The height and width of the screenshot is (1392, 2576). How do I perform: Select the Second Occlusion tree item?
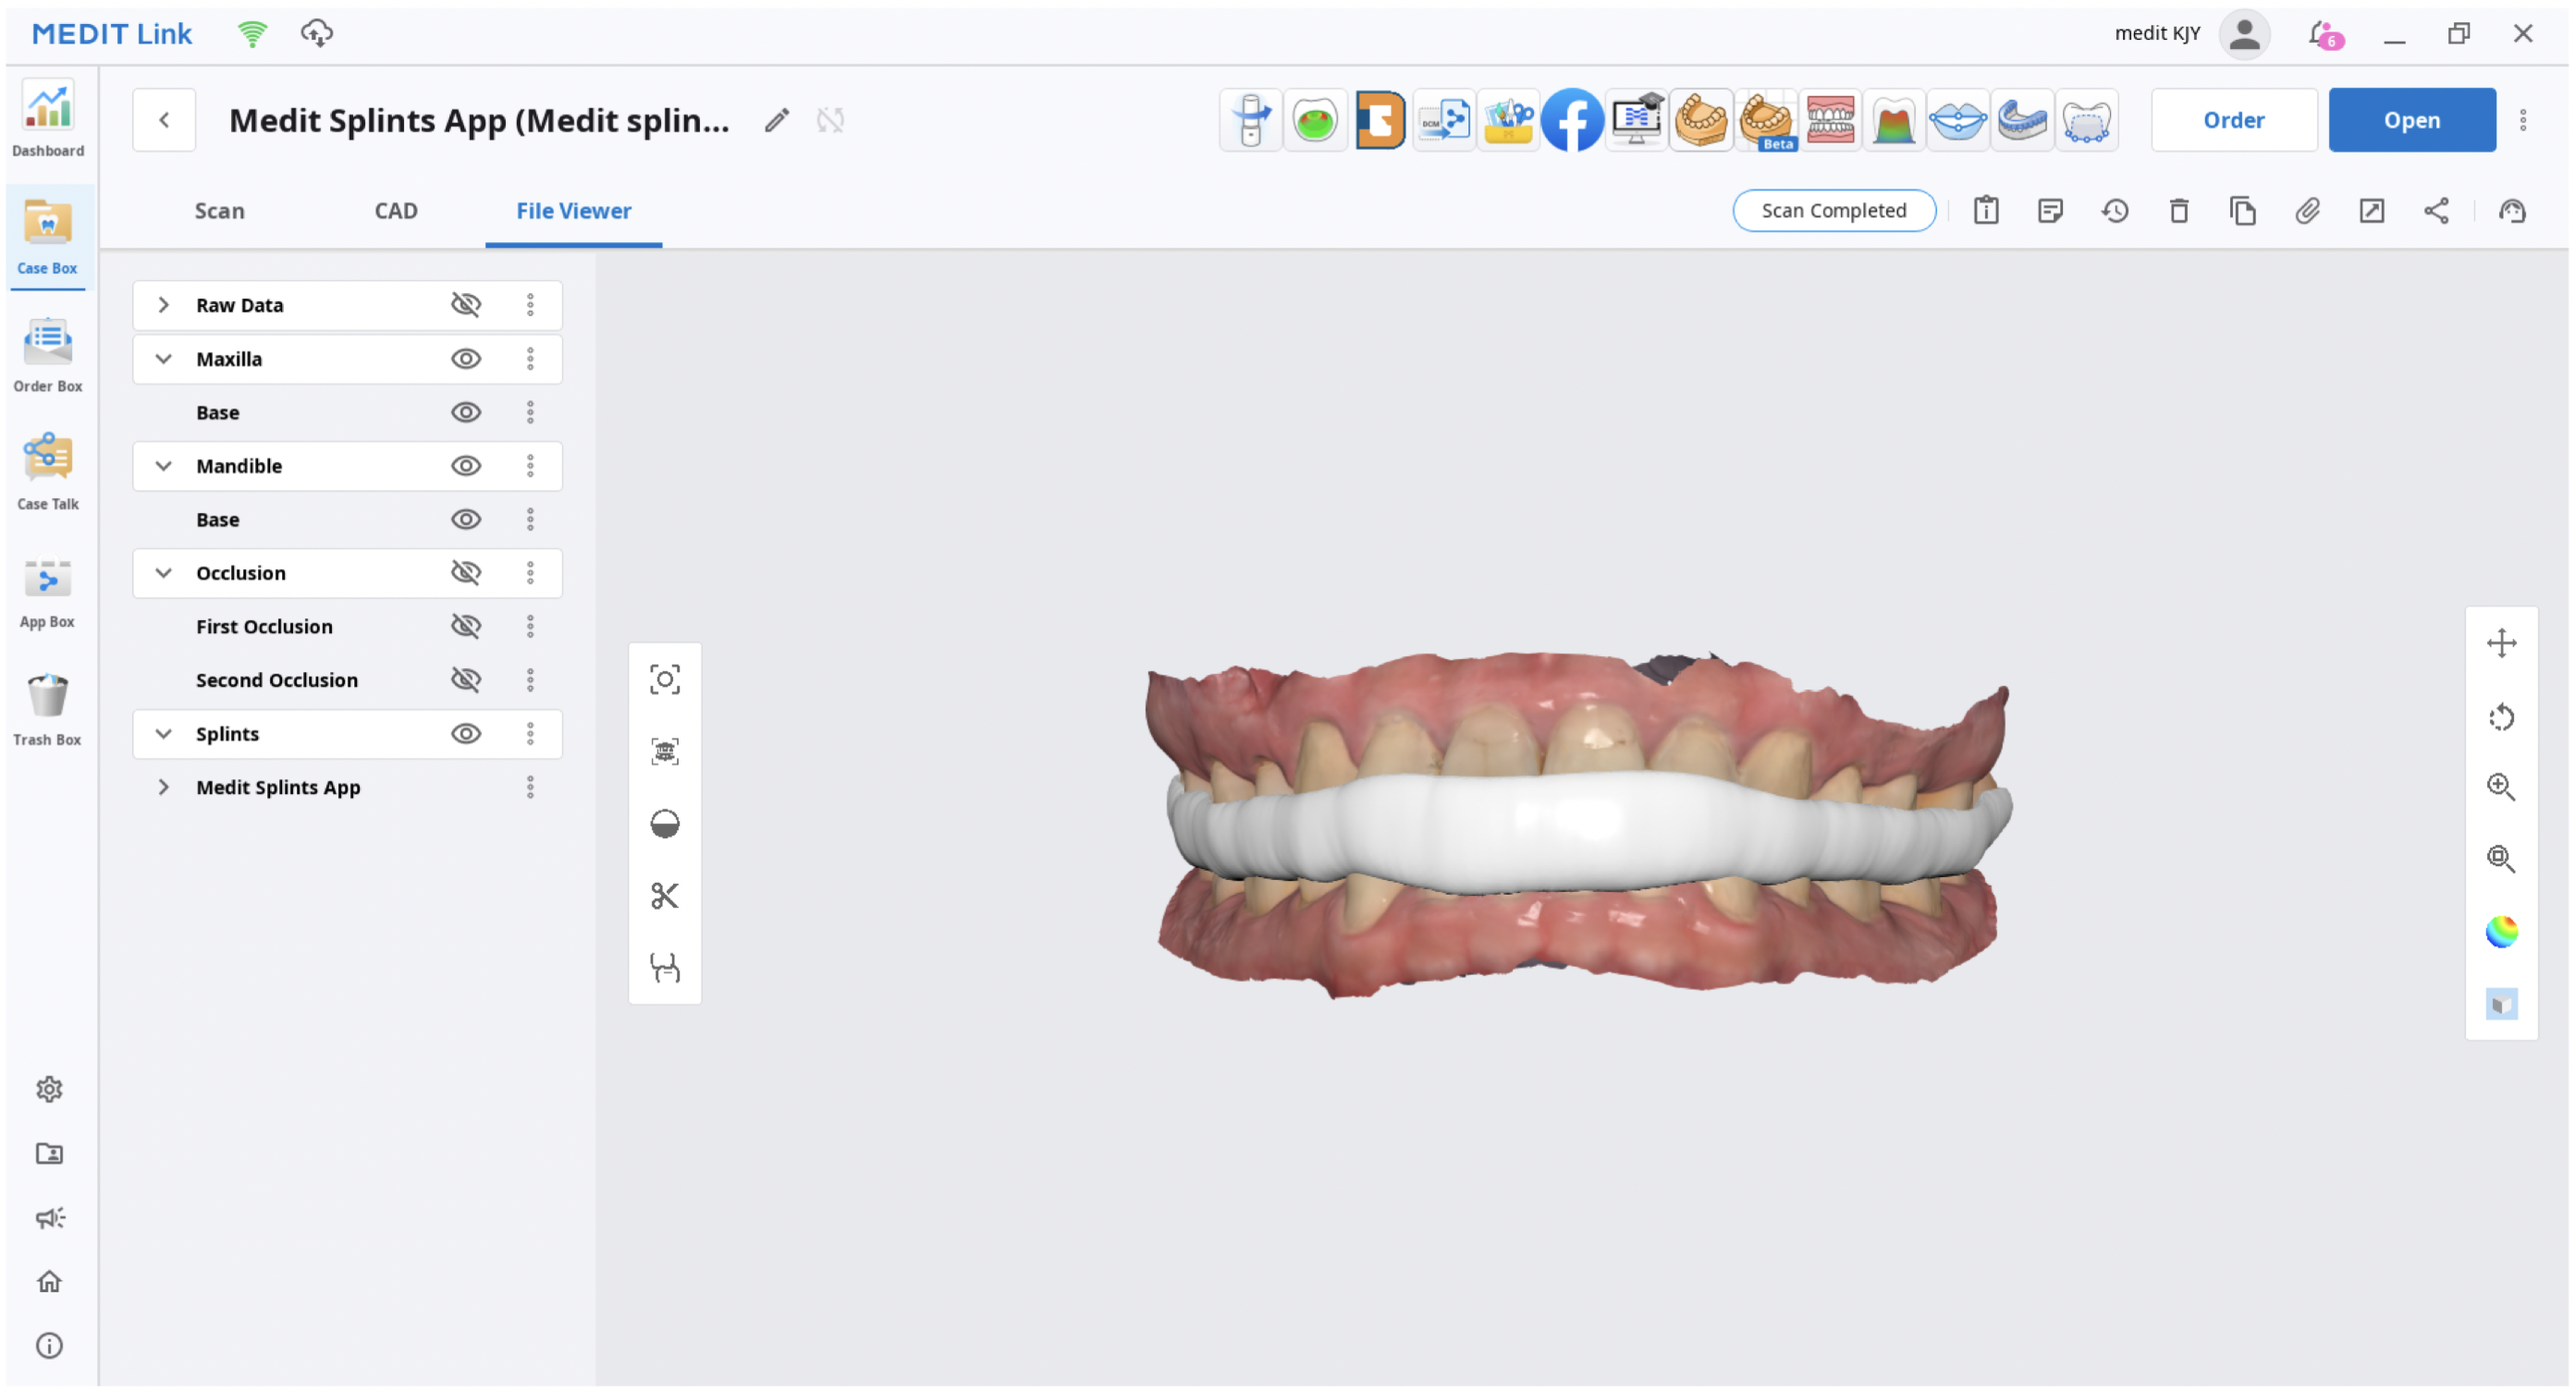coord(277,680)
